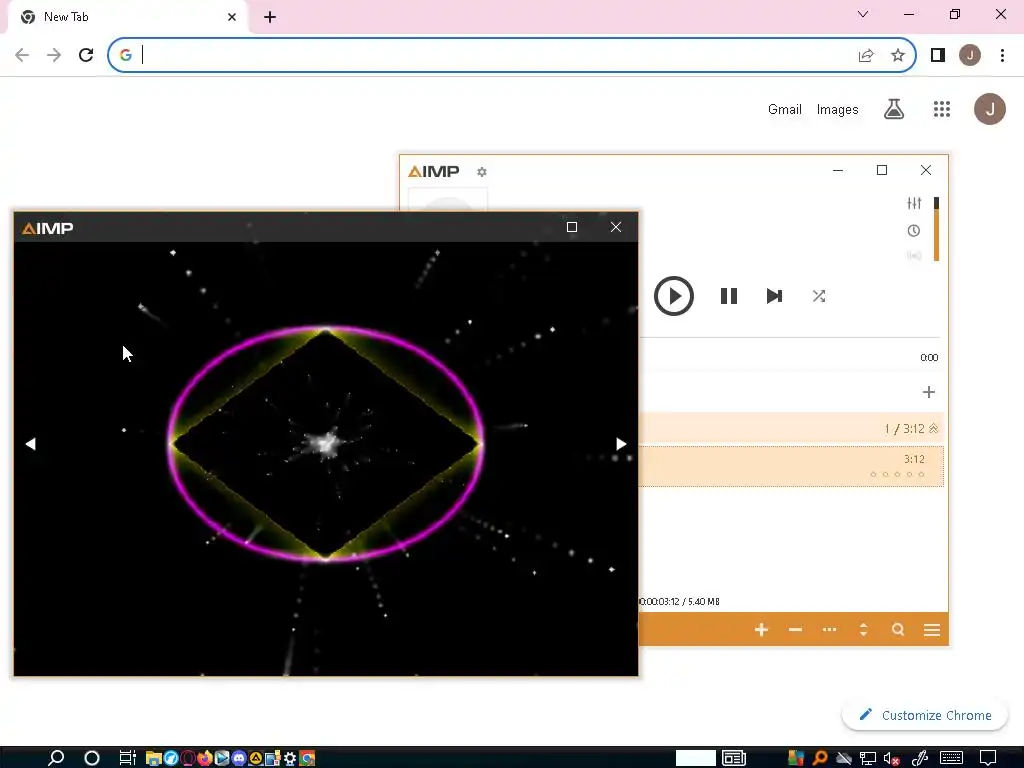Click the new playlist plus icon

929,392
